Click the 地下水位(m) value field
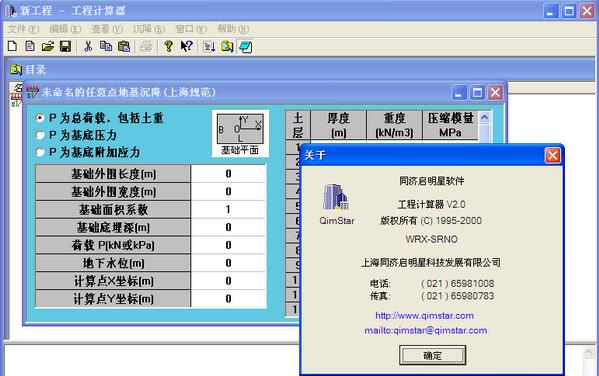 pos(228,263)
